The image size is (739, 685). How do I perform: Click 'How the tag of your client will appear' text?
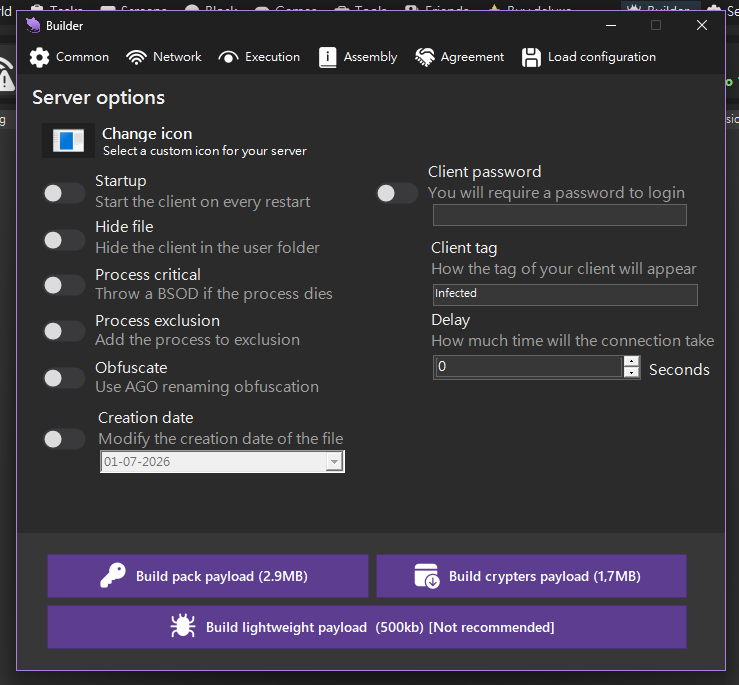564,269
